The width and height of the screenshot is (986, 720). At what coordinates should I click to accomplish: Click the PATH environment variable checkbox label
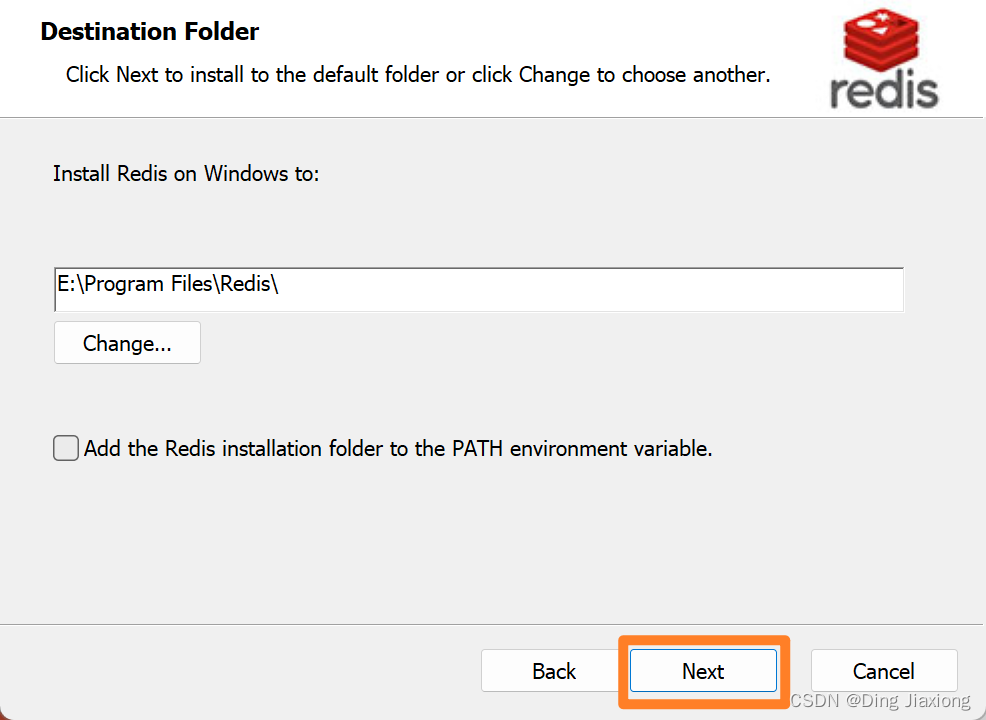[398, 448]
